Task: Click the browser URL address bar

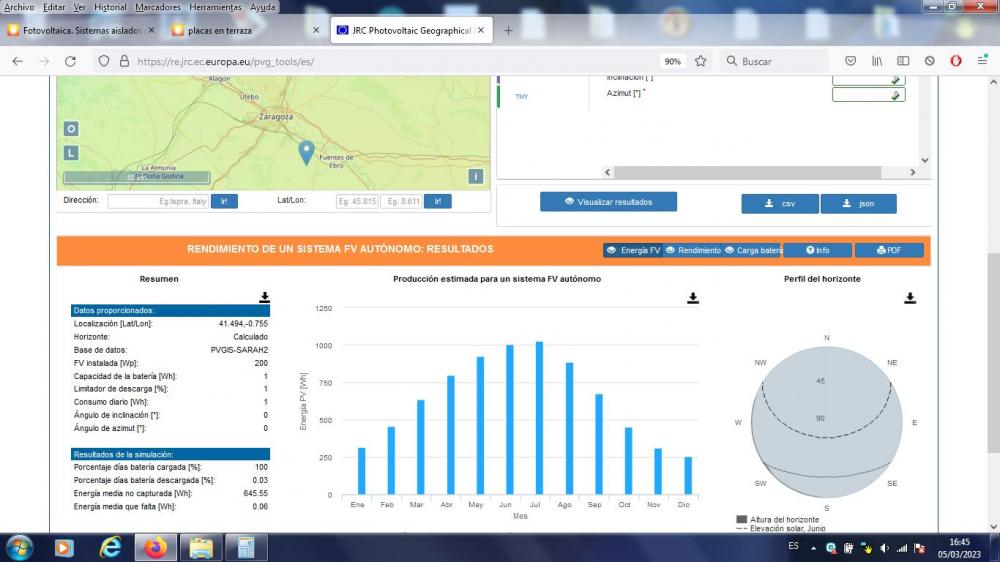Action: (395, 61)
